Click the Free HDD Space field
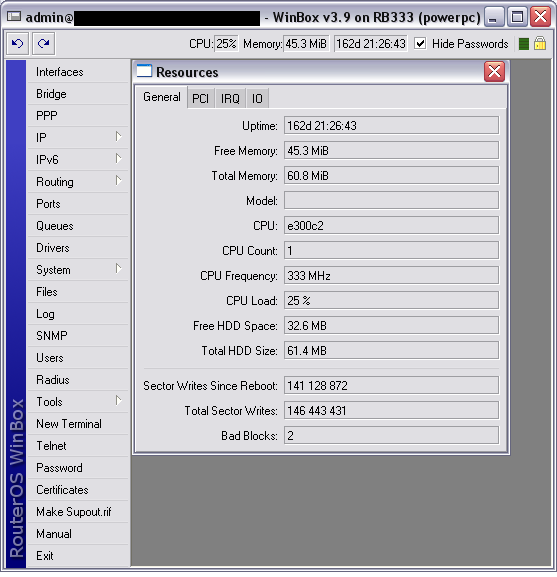The height and width of the screenshot is (577, 557). (x=391, y=326)
